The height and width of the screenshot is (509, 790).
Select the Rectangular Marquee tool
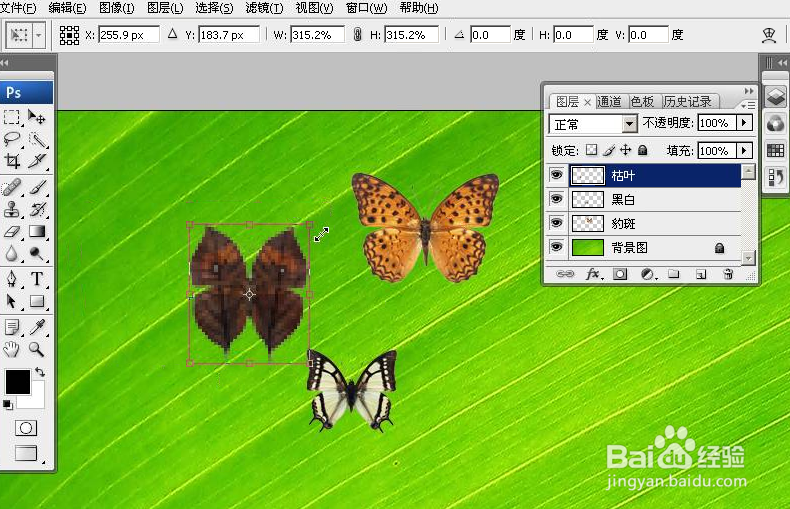[12, 117]
